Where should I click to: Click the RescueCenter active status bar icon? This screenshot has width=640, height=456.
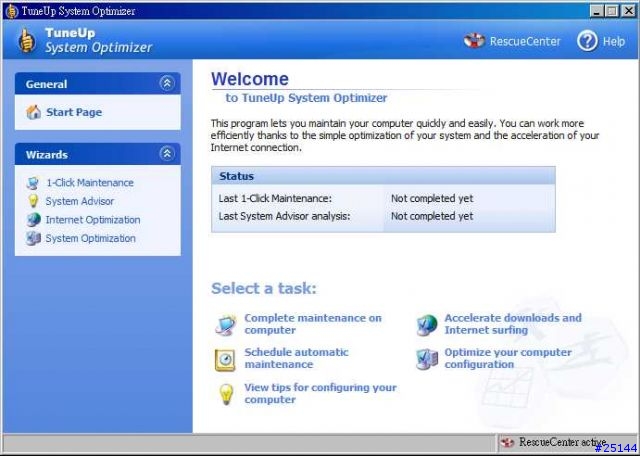(508, 442)
